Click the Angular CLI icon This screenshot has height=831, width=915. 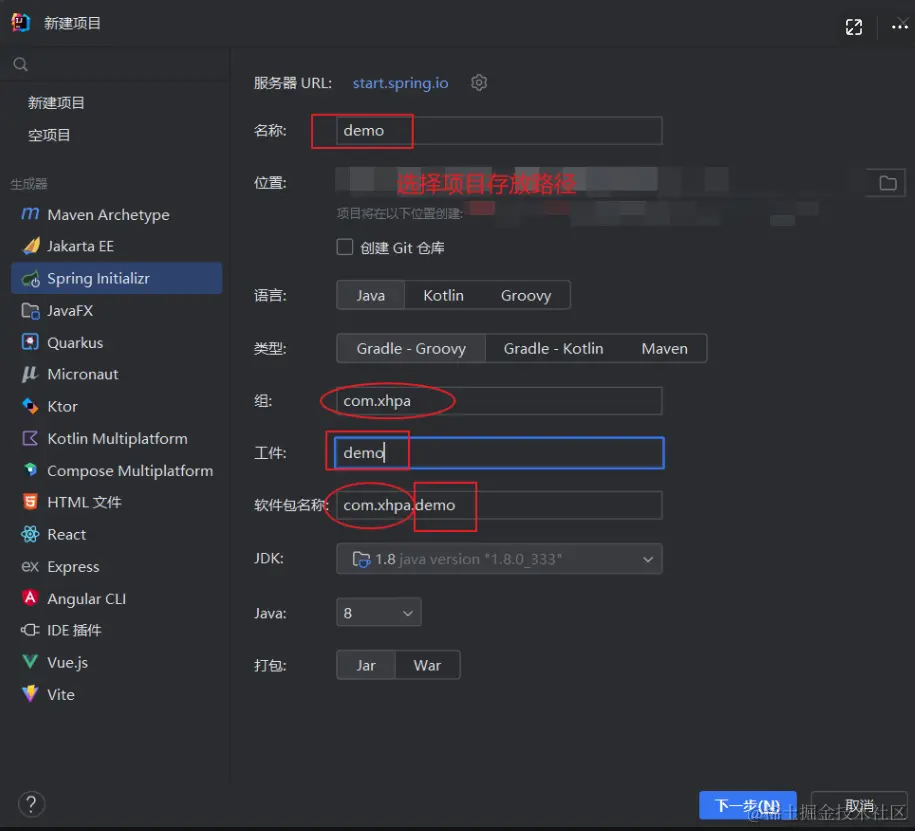(x=30, y=598)
